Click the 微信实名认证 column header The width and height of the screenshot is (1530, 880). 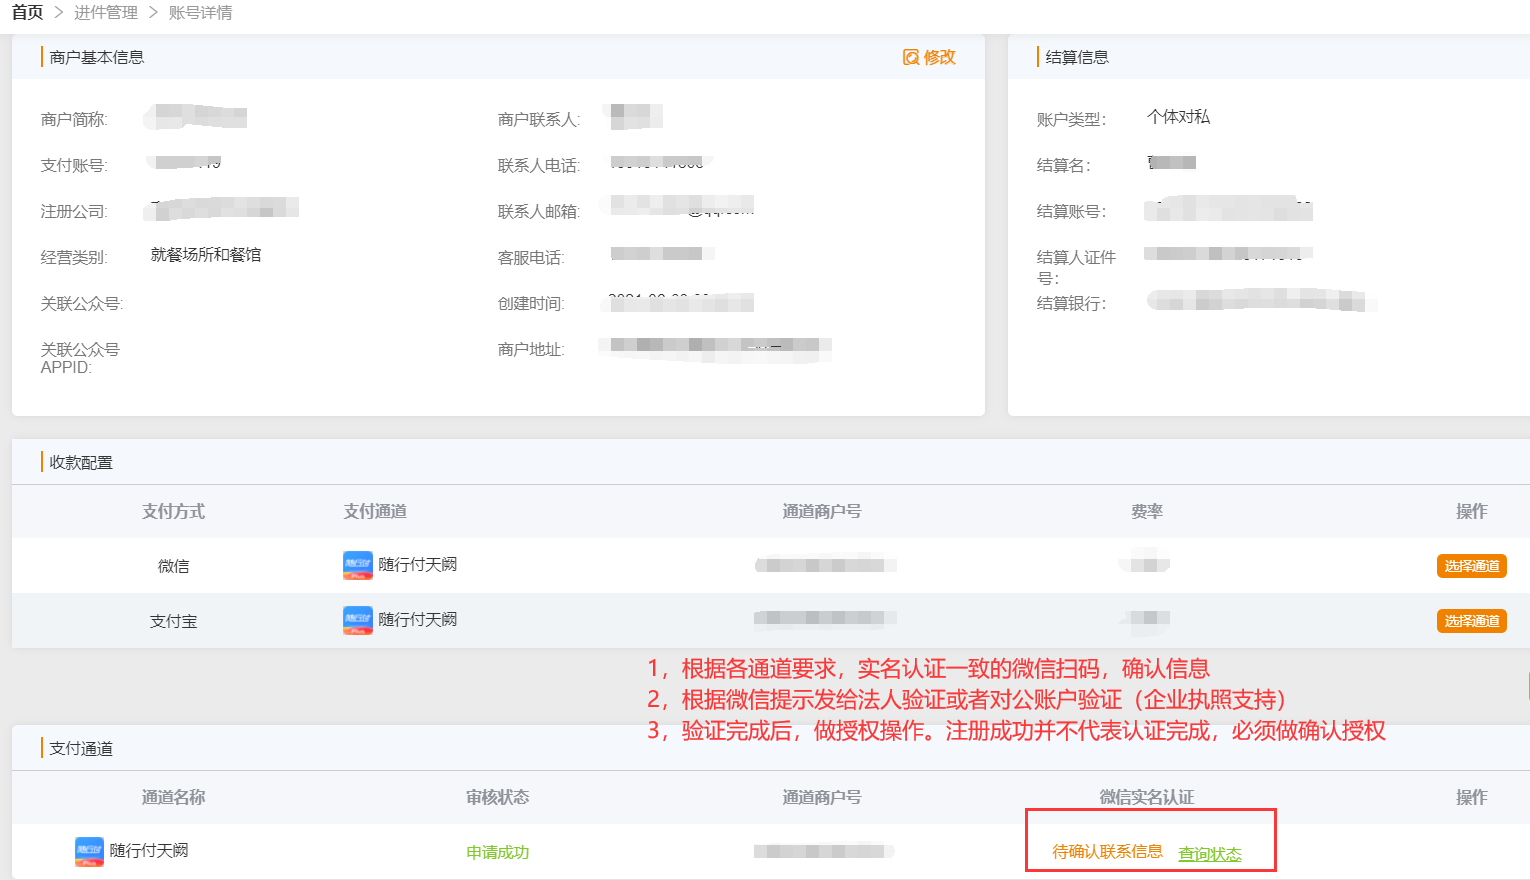(x=1146, y=797)
